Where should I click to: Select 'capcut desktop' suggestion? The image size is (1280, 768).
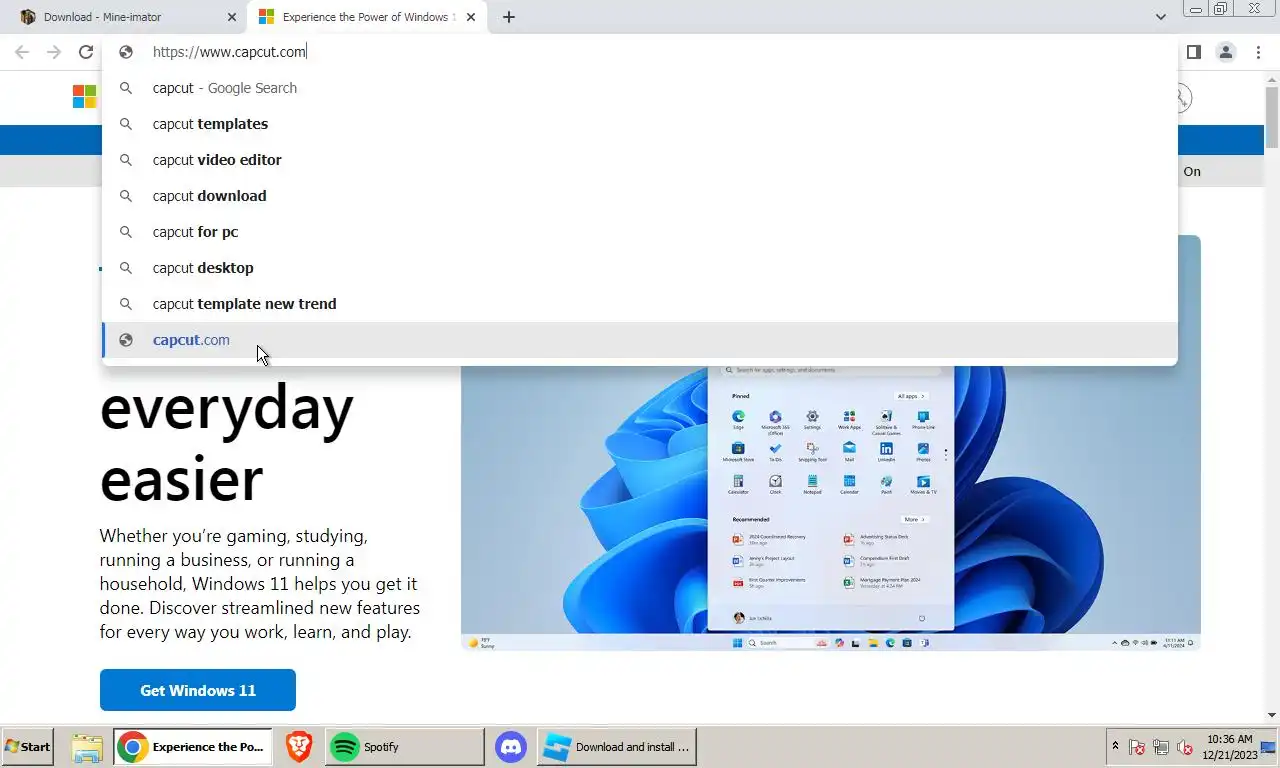click(640, 268)
